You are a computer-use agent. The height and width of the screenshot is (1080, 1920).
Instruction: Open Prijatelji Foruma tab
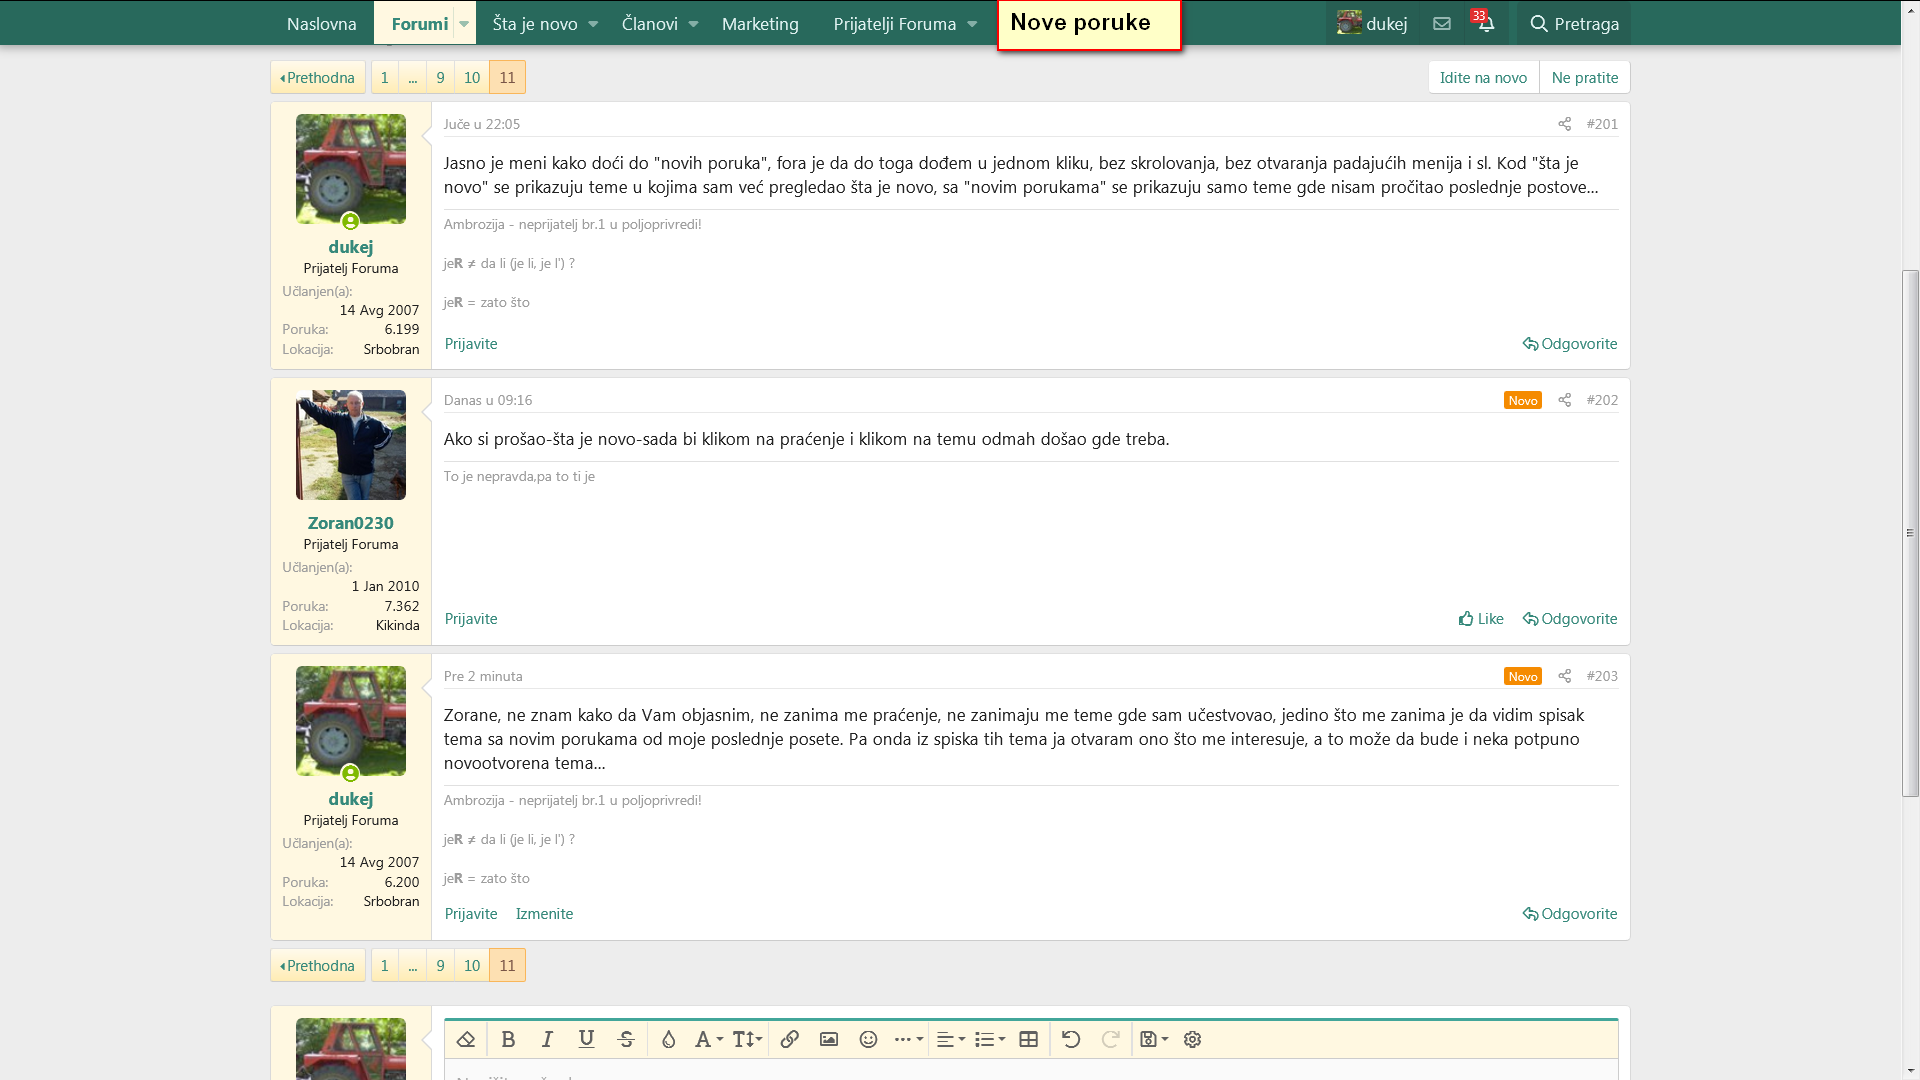(x=895, y=23)
